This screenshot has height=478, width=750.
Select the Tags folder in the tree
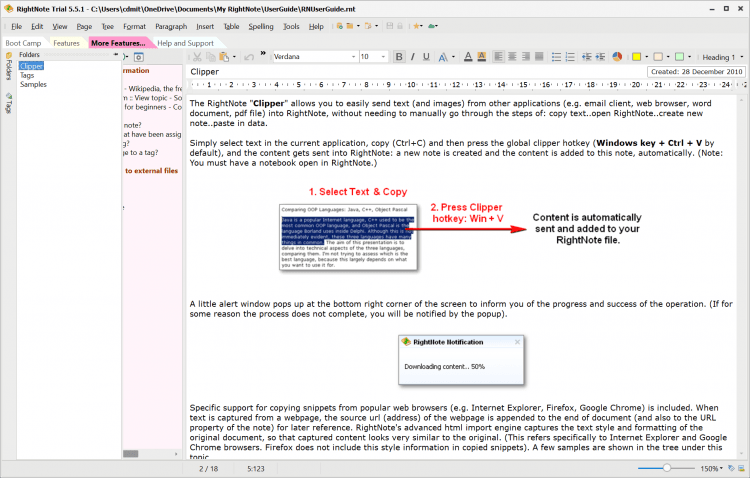pos(27,75)
